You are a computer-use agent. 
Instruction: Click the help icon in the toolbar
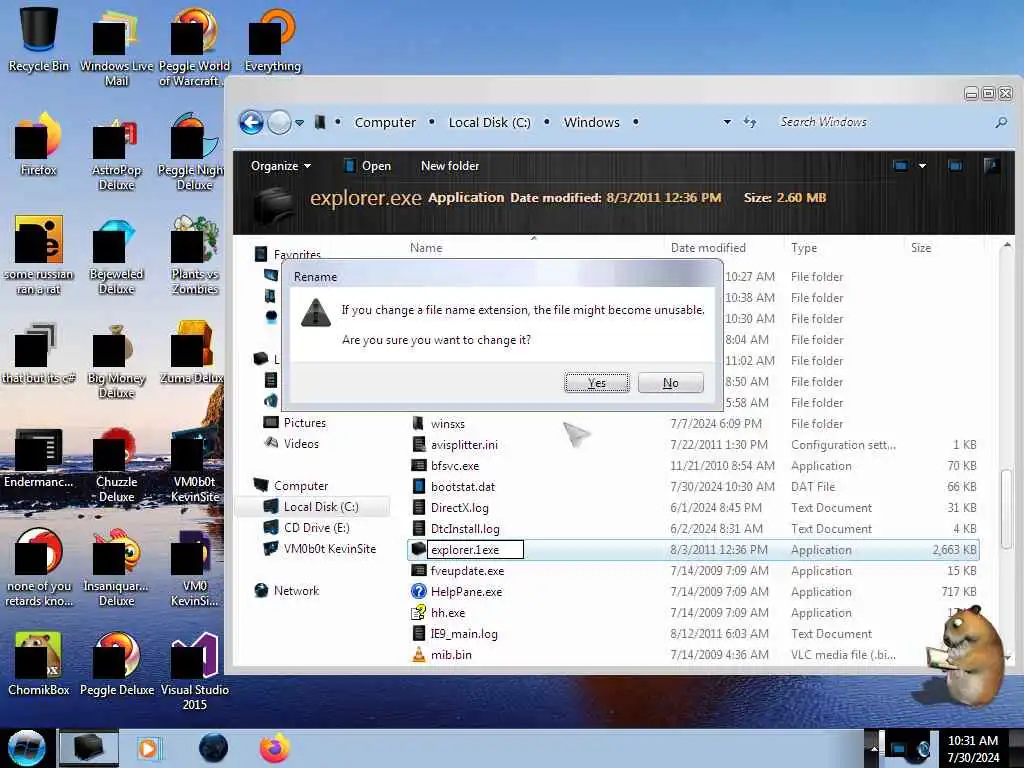(991, 166)
